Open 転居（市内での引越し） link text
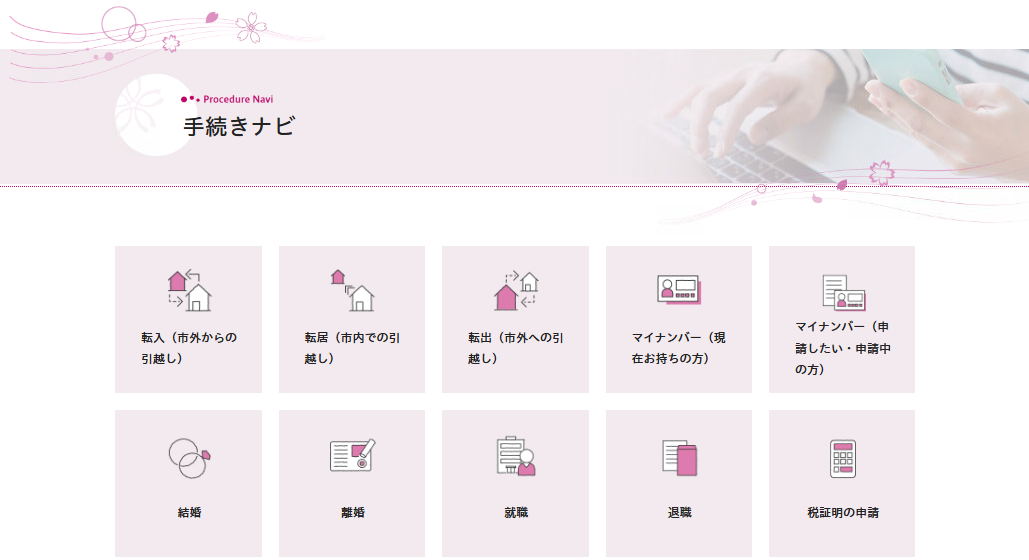 352,348
